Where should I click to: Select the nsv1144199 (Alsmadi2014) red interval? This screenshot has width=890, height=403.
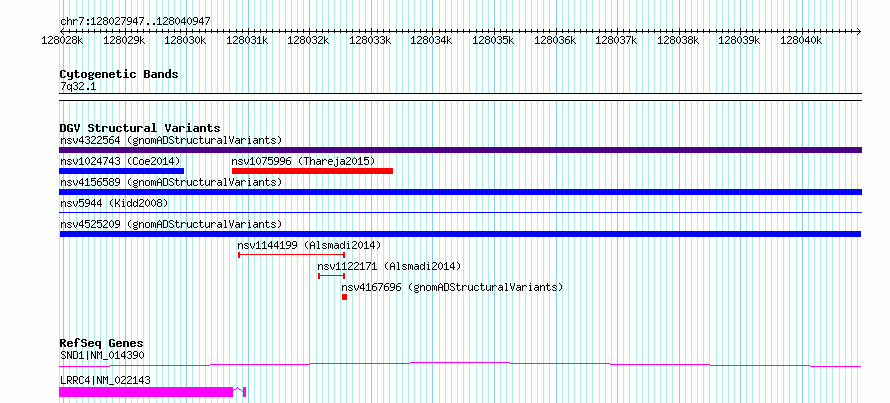(x=292, y=255)
